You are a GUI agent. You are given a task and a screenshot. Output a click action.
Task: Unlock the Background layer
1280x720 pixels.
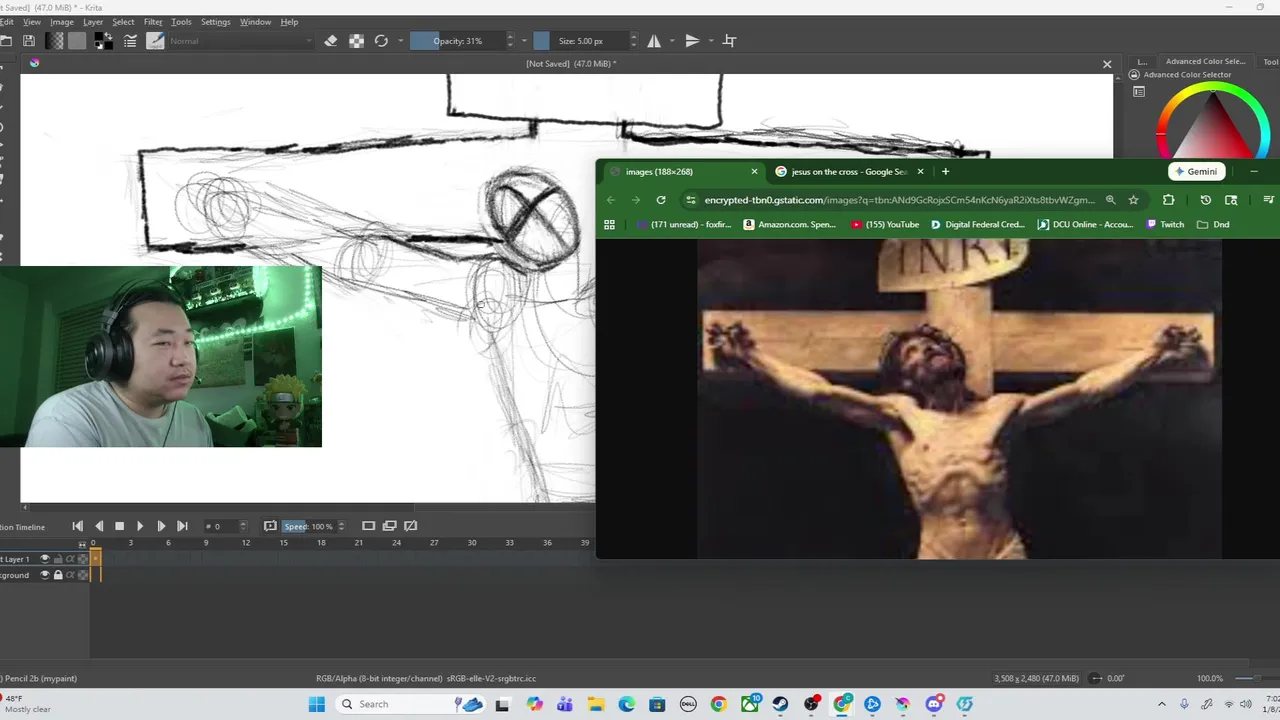pos(57,575)
